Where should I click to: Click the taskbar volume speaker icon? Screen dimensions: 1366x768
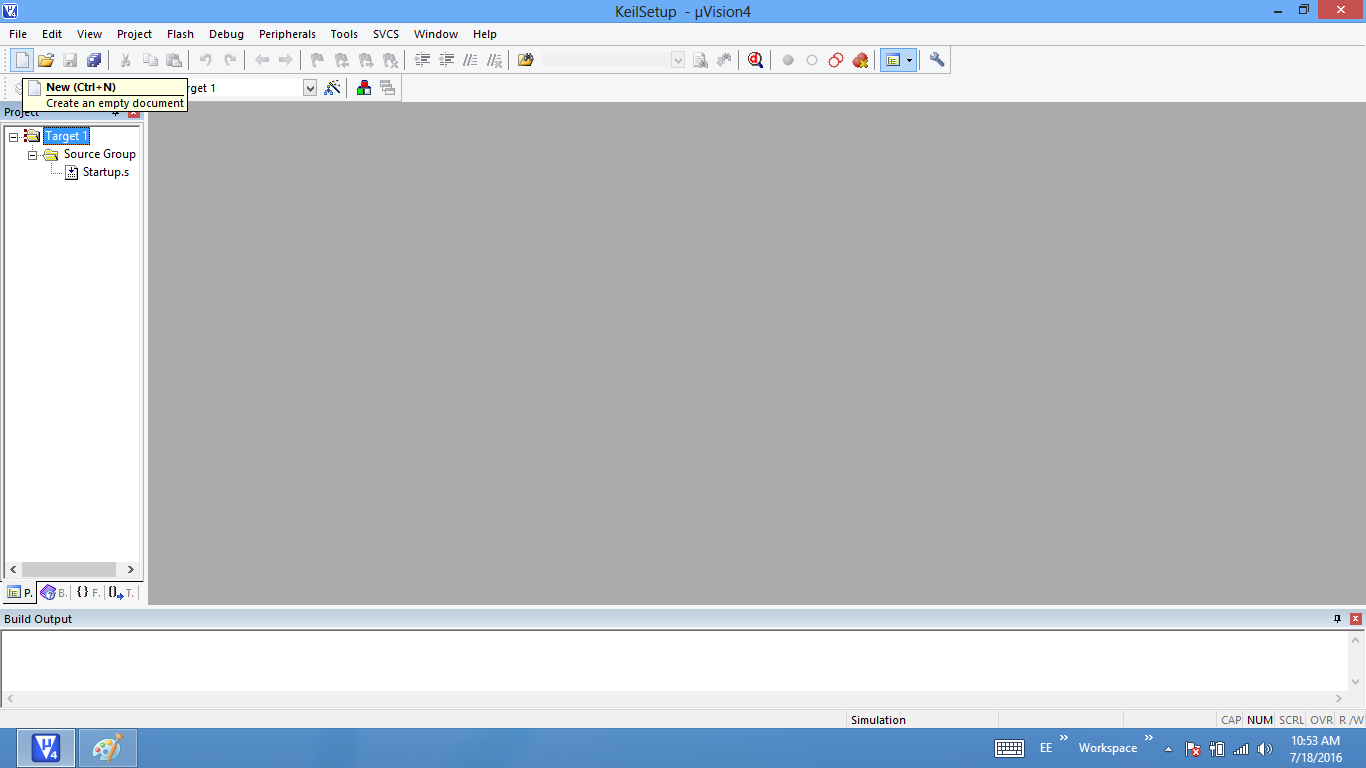(x=1265, y=749)
